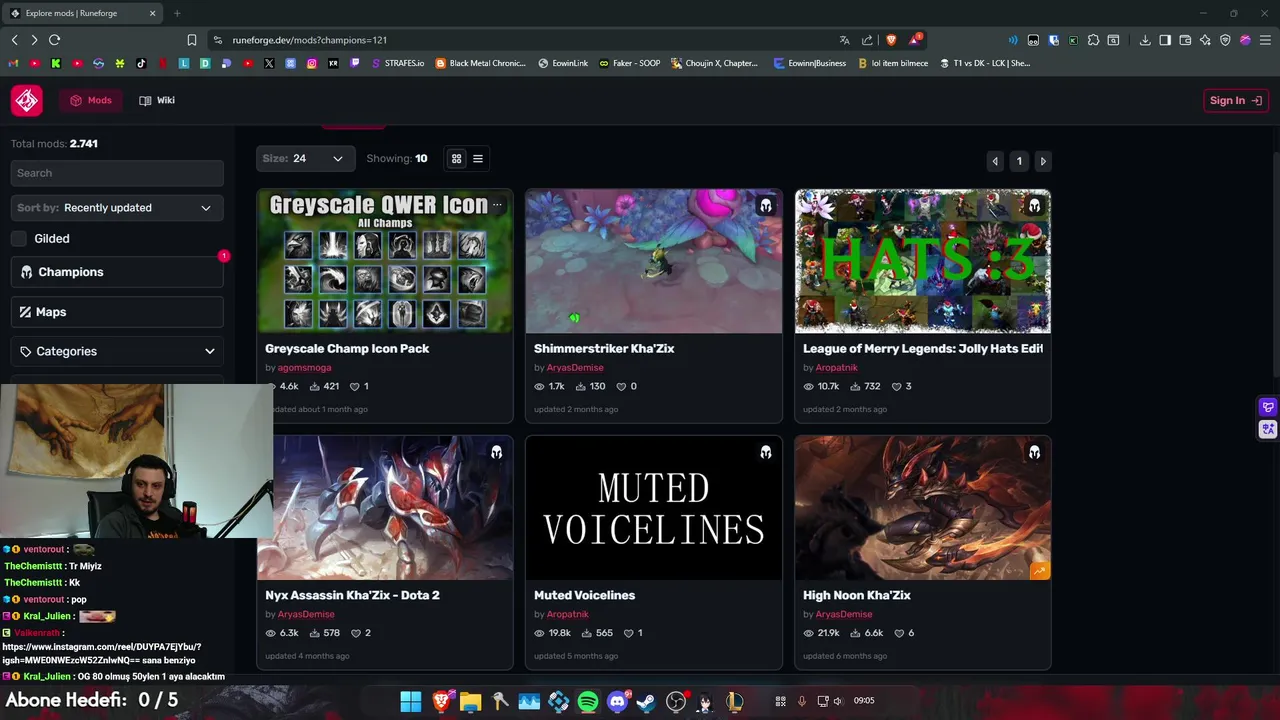Open File Explorer from the taskbar

(x=470, y=702)
